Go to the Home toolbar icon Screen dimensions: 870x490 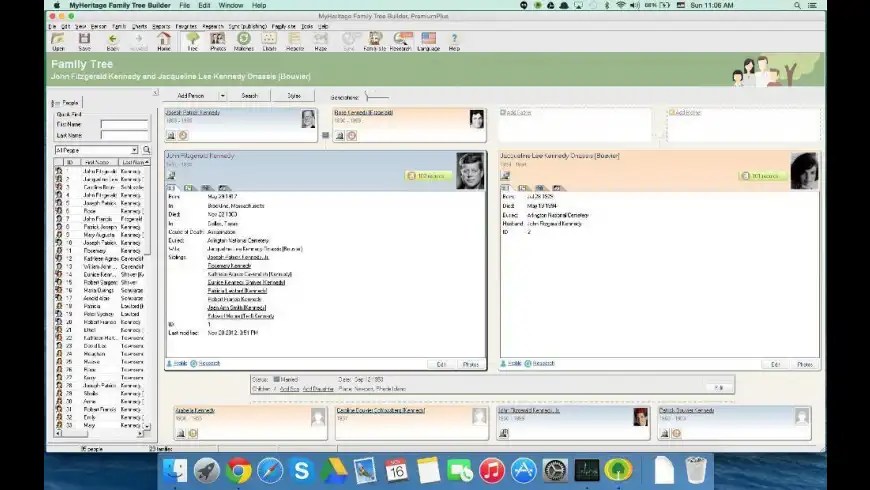point(164,42)
